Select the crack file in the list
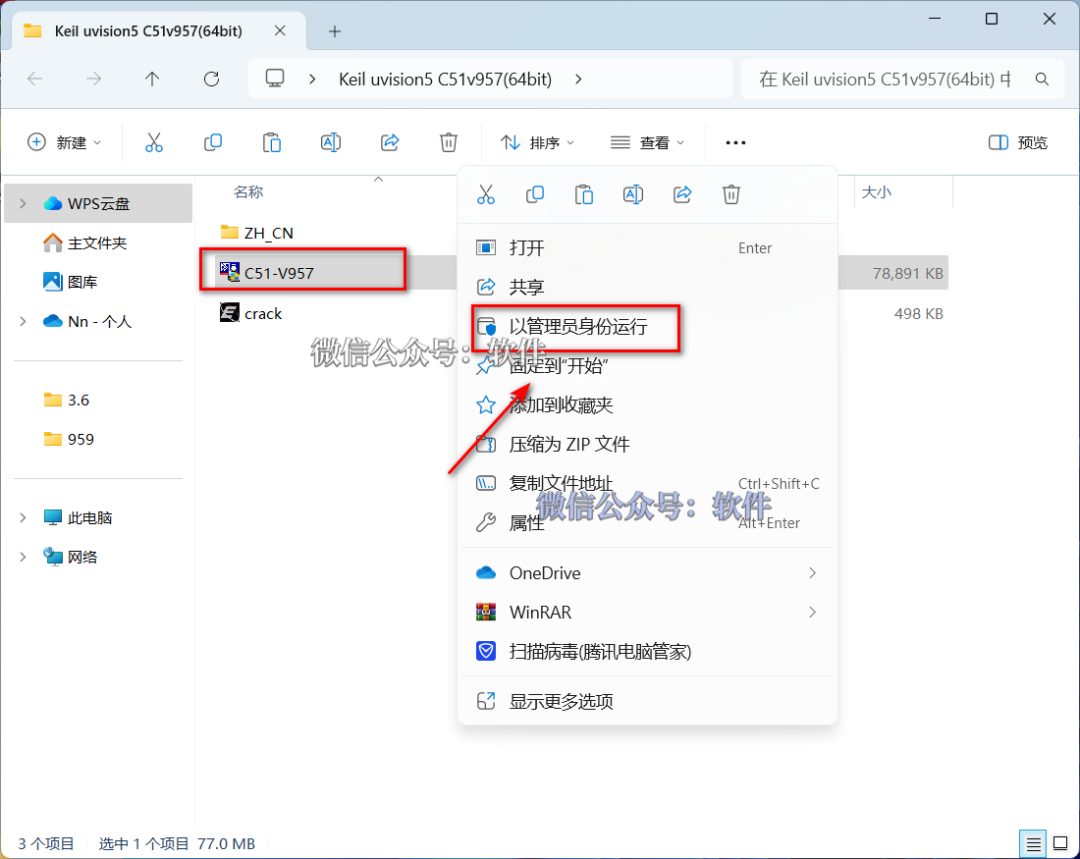This screenshot has height=859, width=1080. pyautogui.click(x=263, y=314)
